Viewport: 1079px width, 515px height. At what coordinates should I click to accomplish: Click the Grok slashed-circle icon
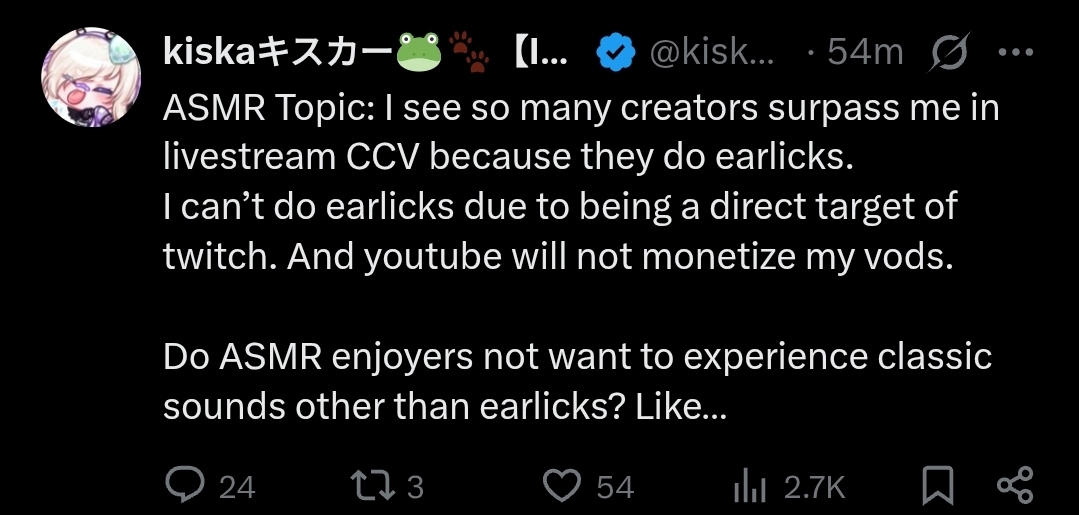949,52
